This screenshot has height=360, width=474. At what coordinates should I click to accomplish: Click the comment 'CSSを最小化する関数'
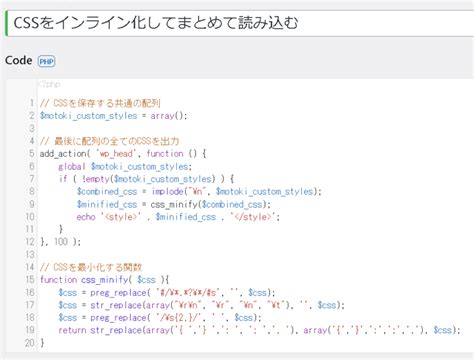[x=91, y=267]
